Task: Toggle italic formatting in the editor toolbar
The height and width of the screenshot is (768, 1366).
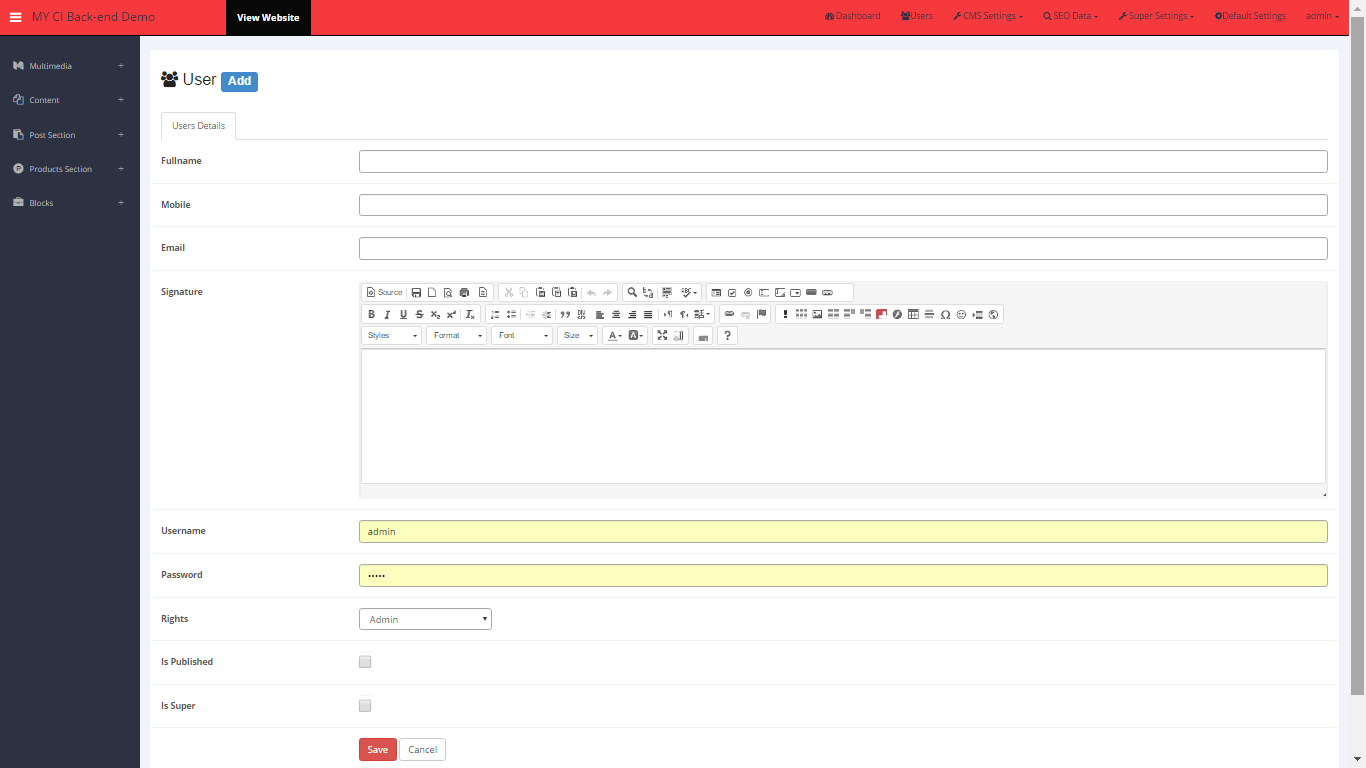Action: 387,314
